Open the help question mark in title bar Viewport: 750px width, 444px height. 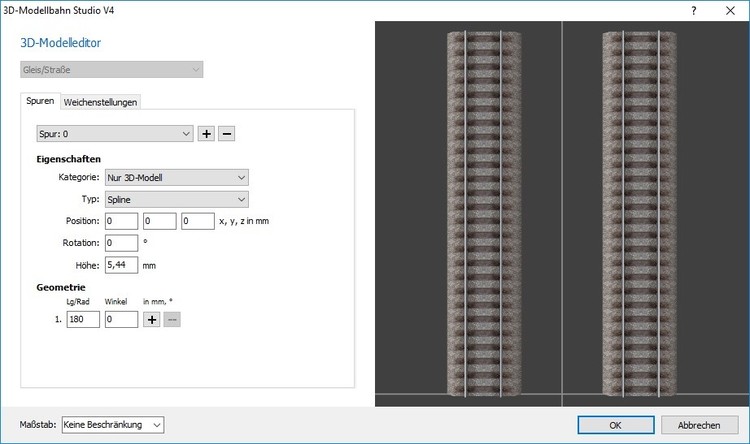[x=694, y=11]
